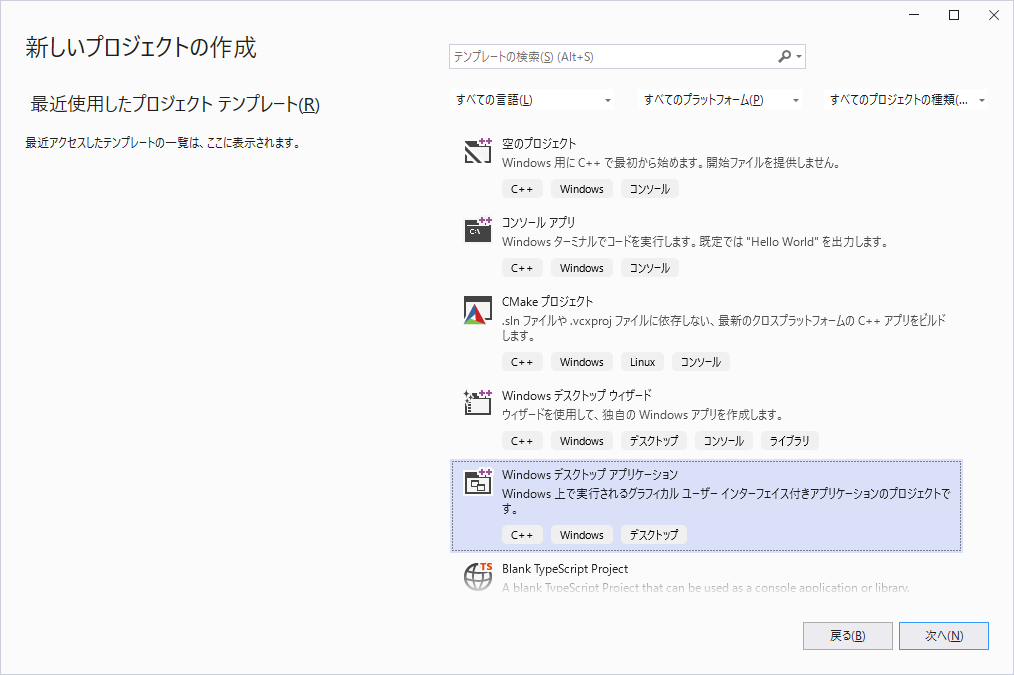Screen dimensions: 1014x675
Task: Click the Windows デスクトップ アプリケーション icon
Action: pyautogui.click(x=478, y=482)
